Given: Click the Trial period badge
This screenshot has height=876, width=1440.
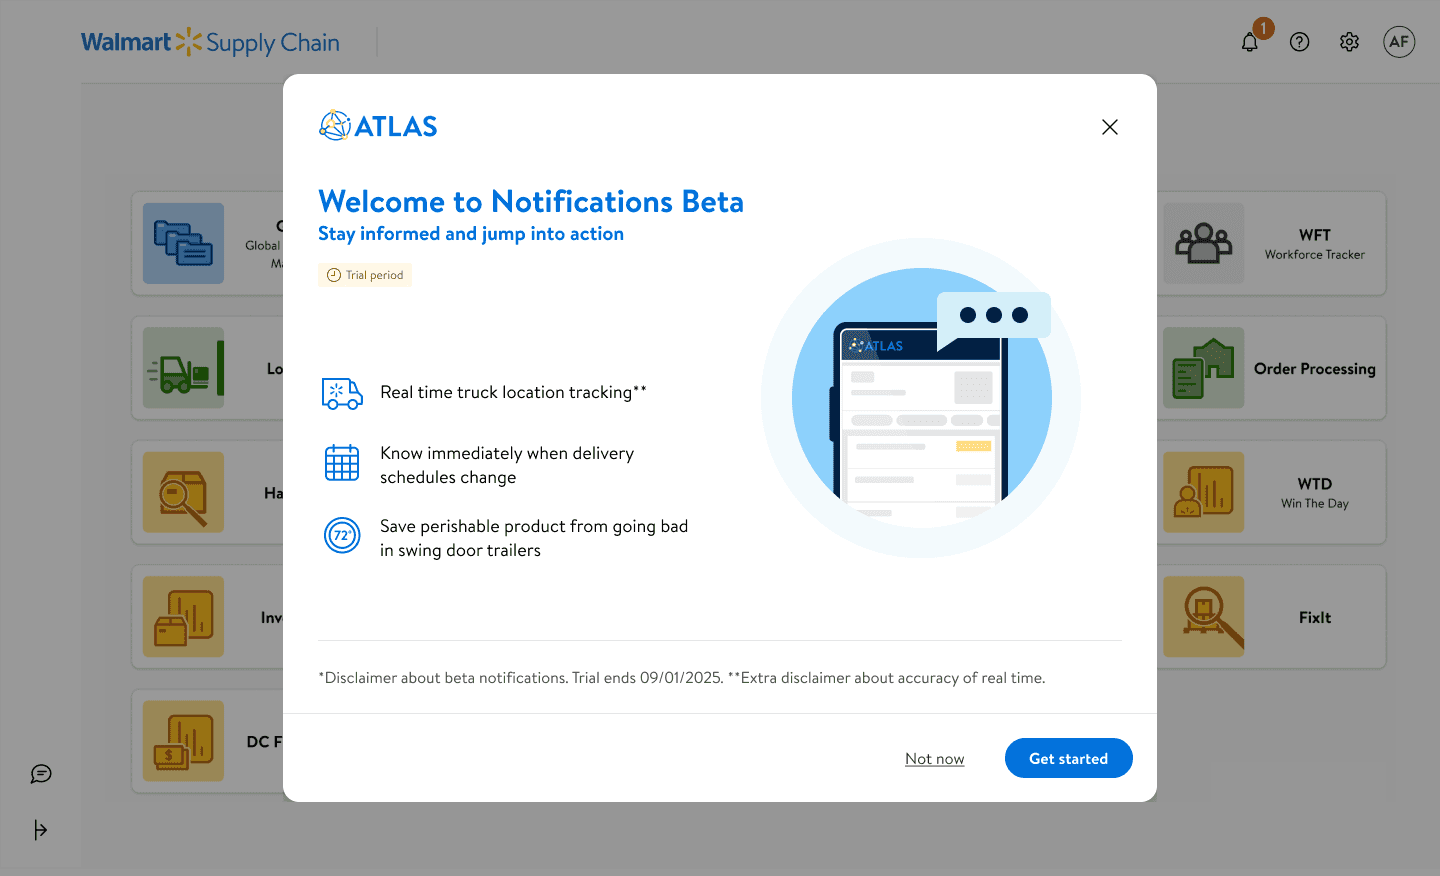Looking at the screenshot, I should (x=365, y=275).
